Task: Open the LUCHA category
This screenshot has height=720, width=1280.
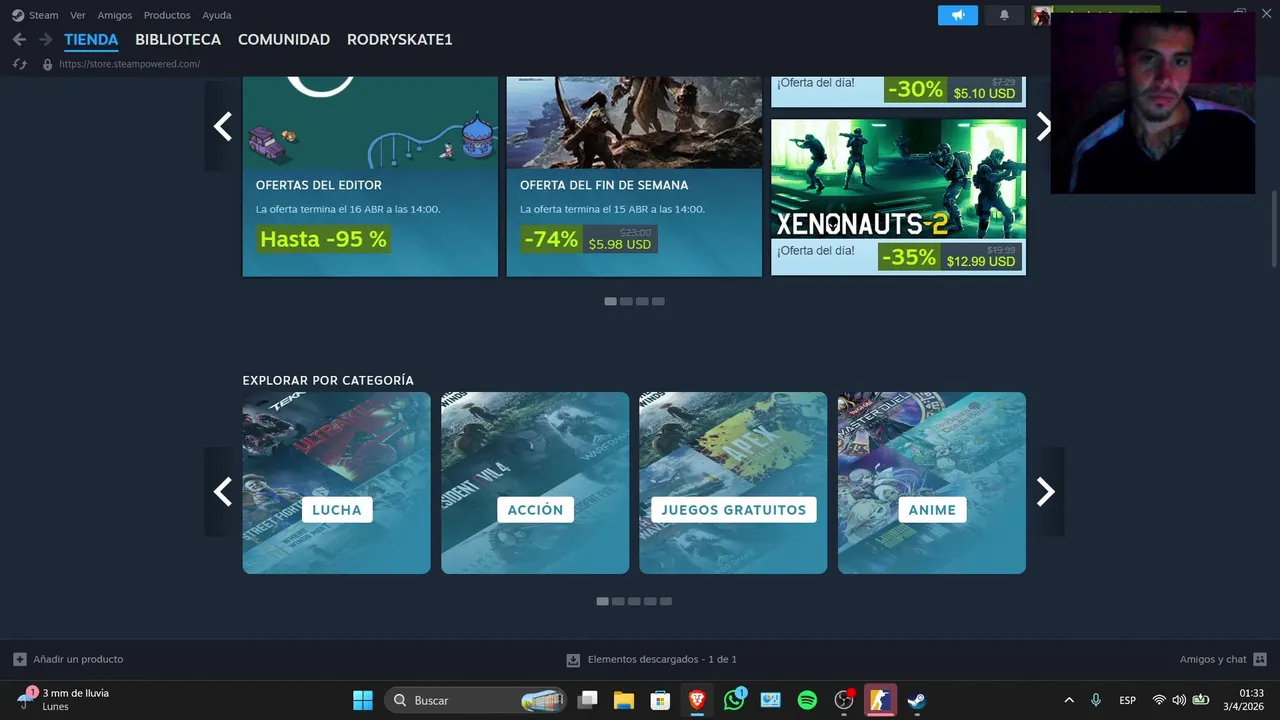Action: (336, 483)
